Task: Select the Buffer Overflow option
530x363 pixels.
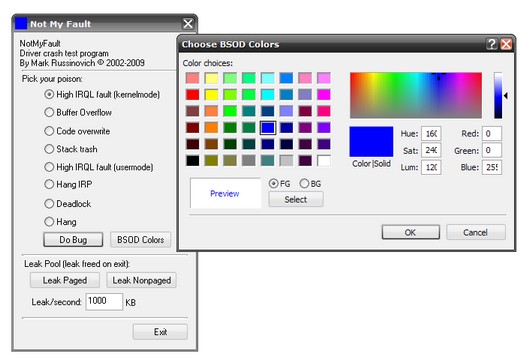Action: pos(49,112)
